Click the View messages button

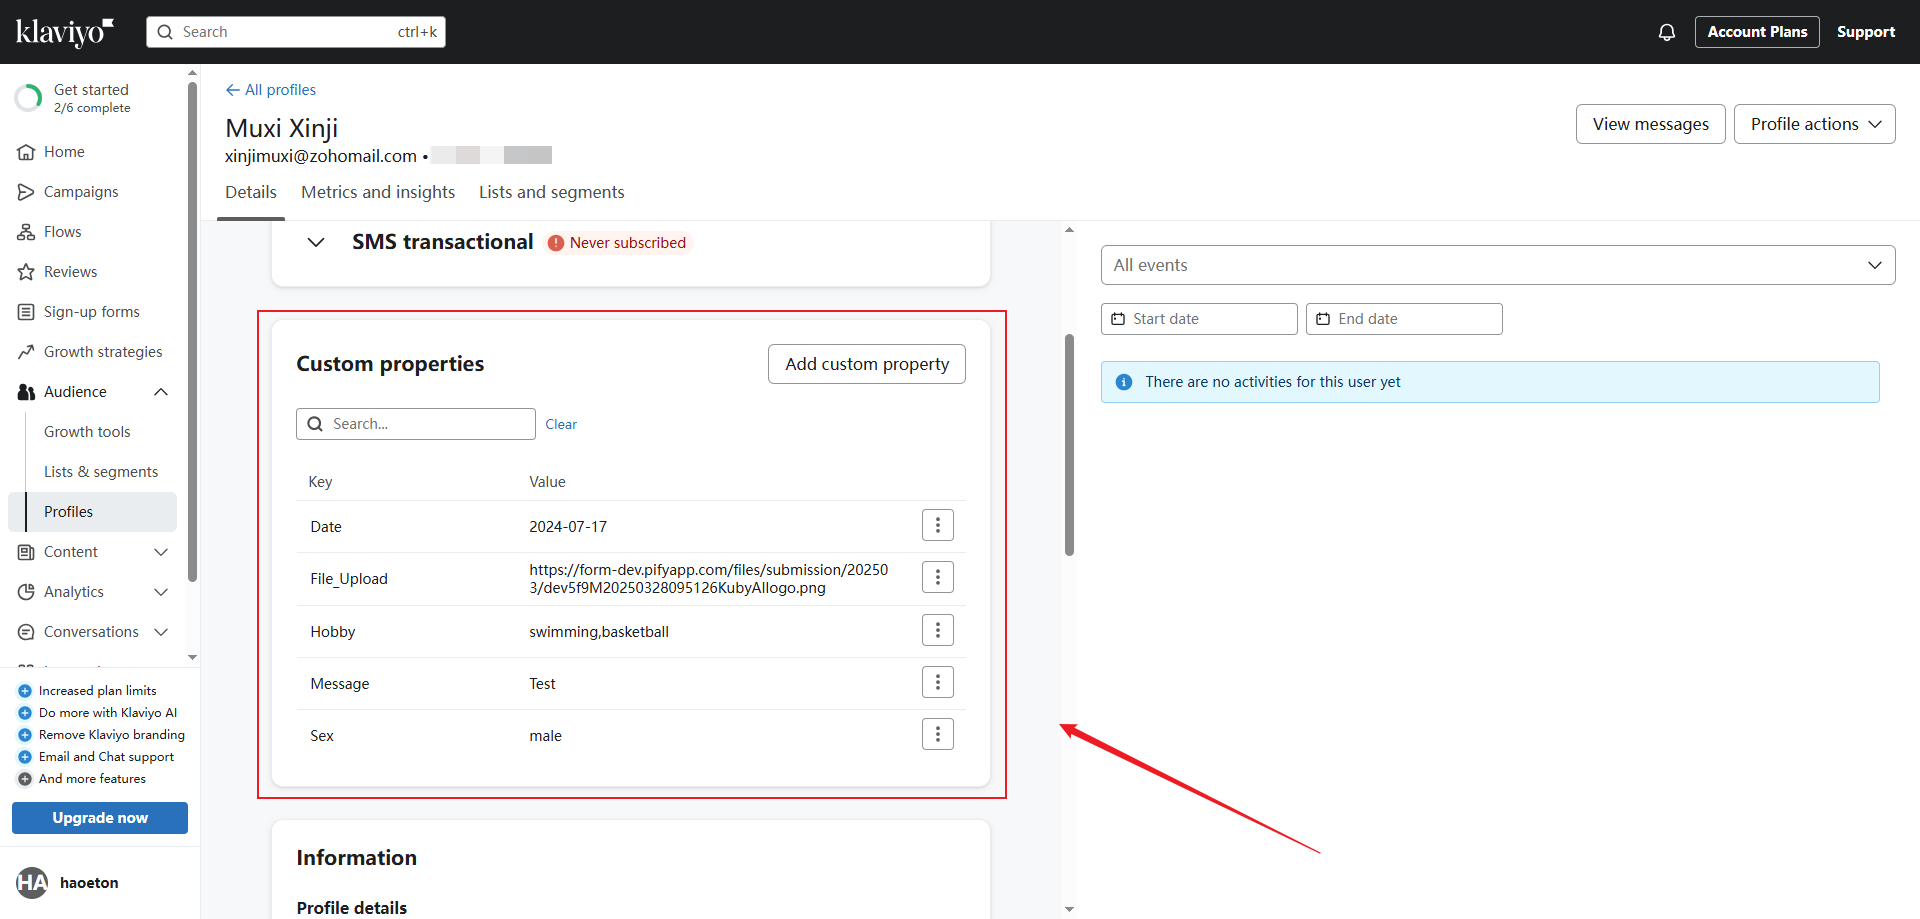click(1651, 124)
